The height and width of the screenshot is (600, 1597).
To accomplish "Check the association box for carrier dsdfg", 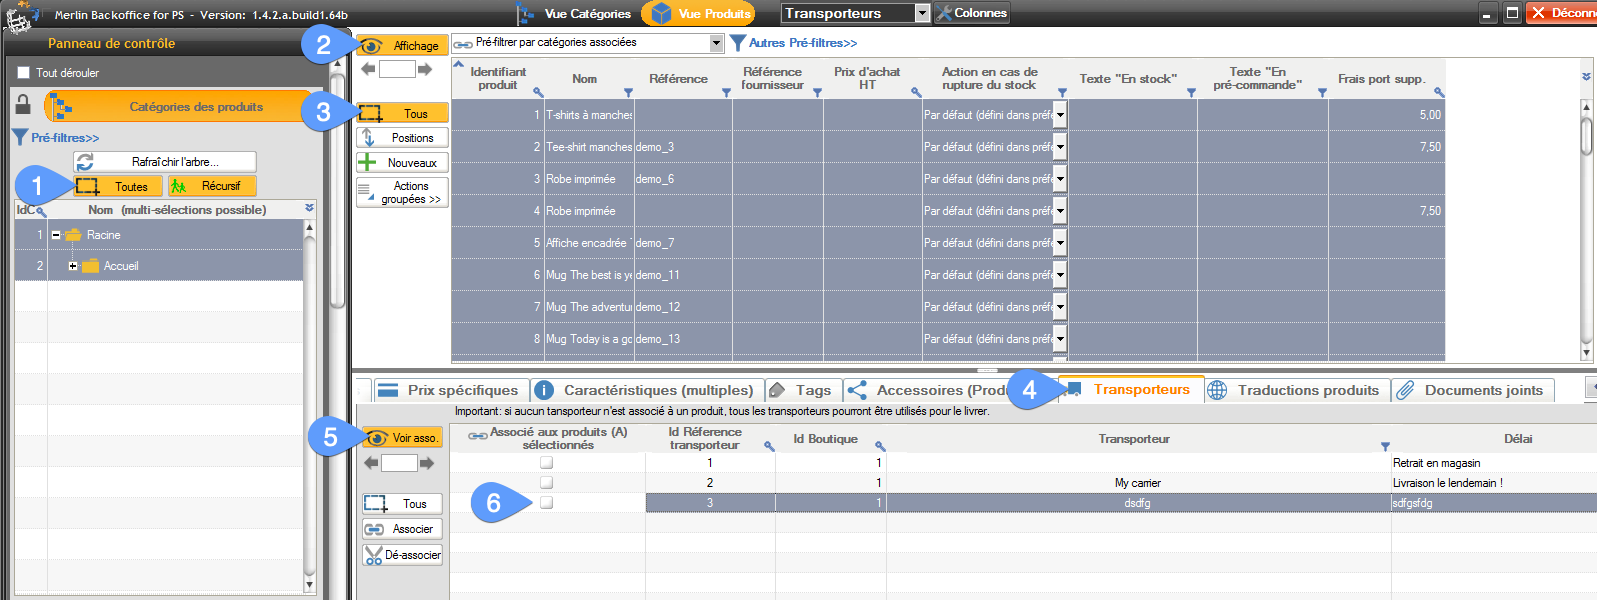I will [x=547, y=503].
